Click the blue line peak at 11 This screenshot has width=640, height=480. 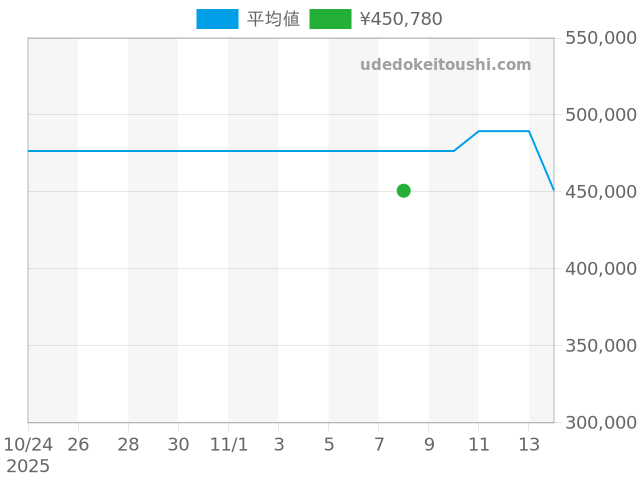479,131
